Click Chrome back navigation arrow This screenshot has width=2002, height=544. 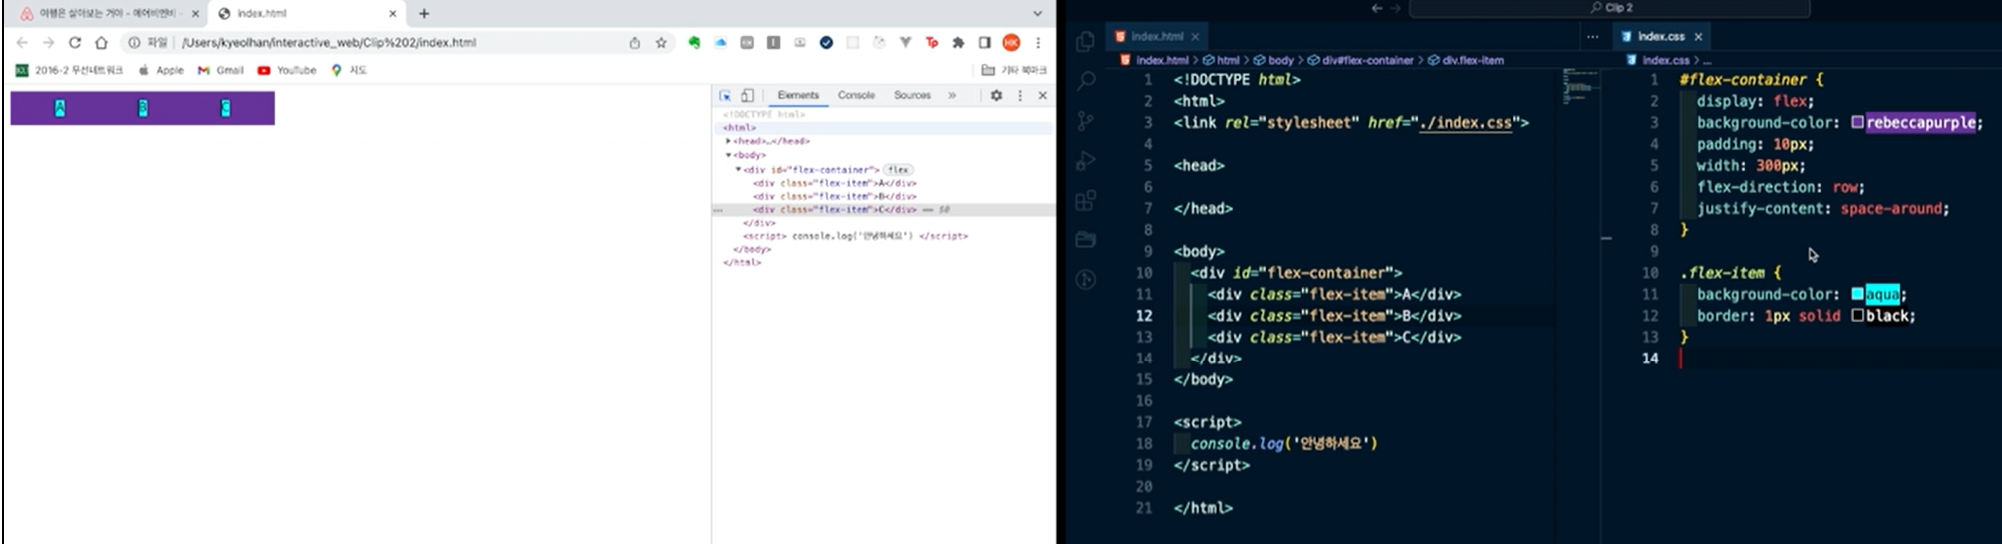click(x=22, y=43)
